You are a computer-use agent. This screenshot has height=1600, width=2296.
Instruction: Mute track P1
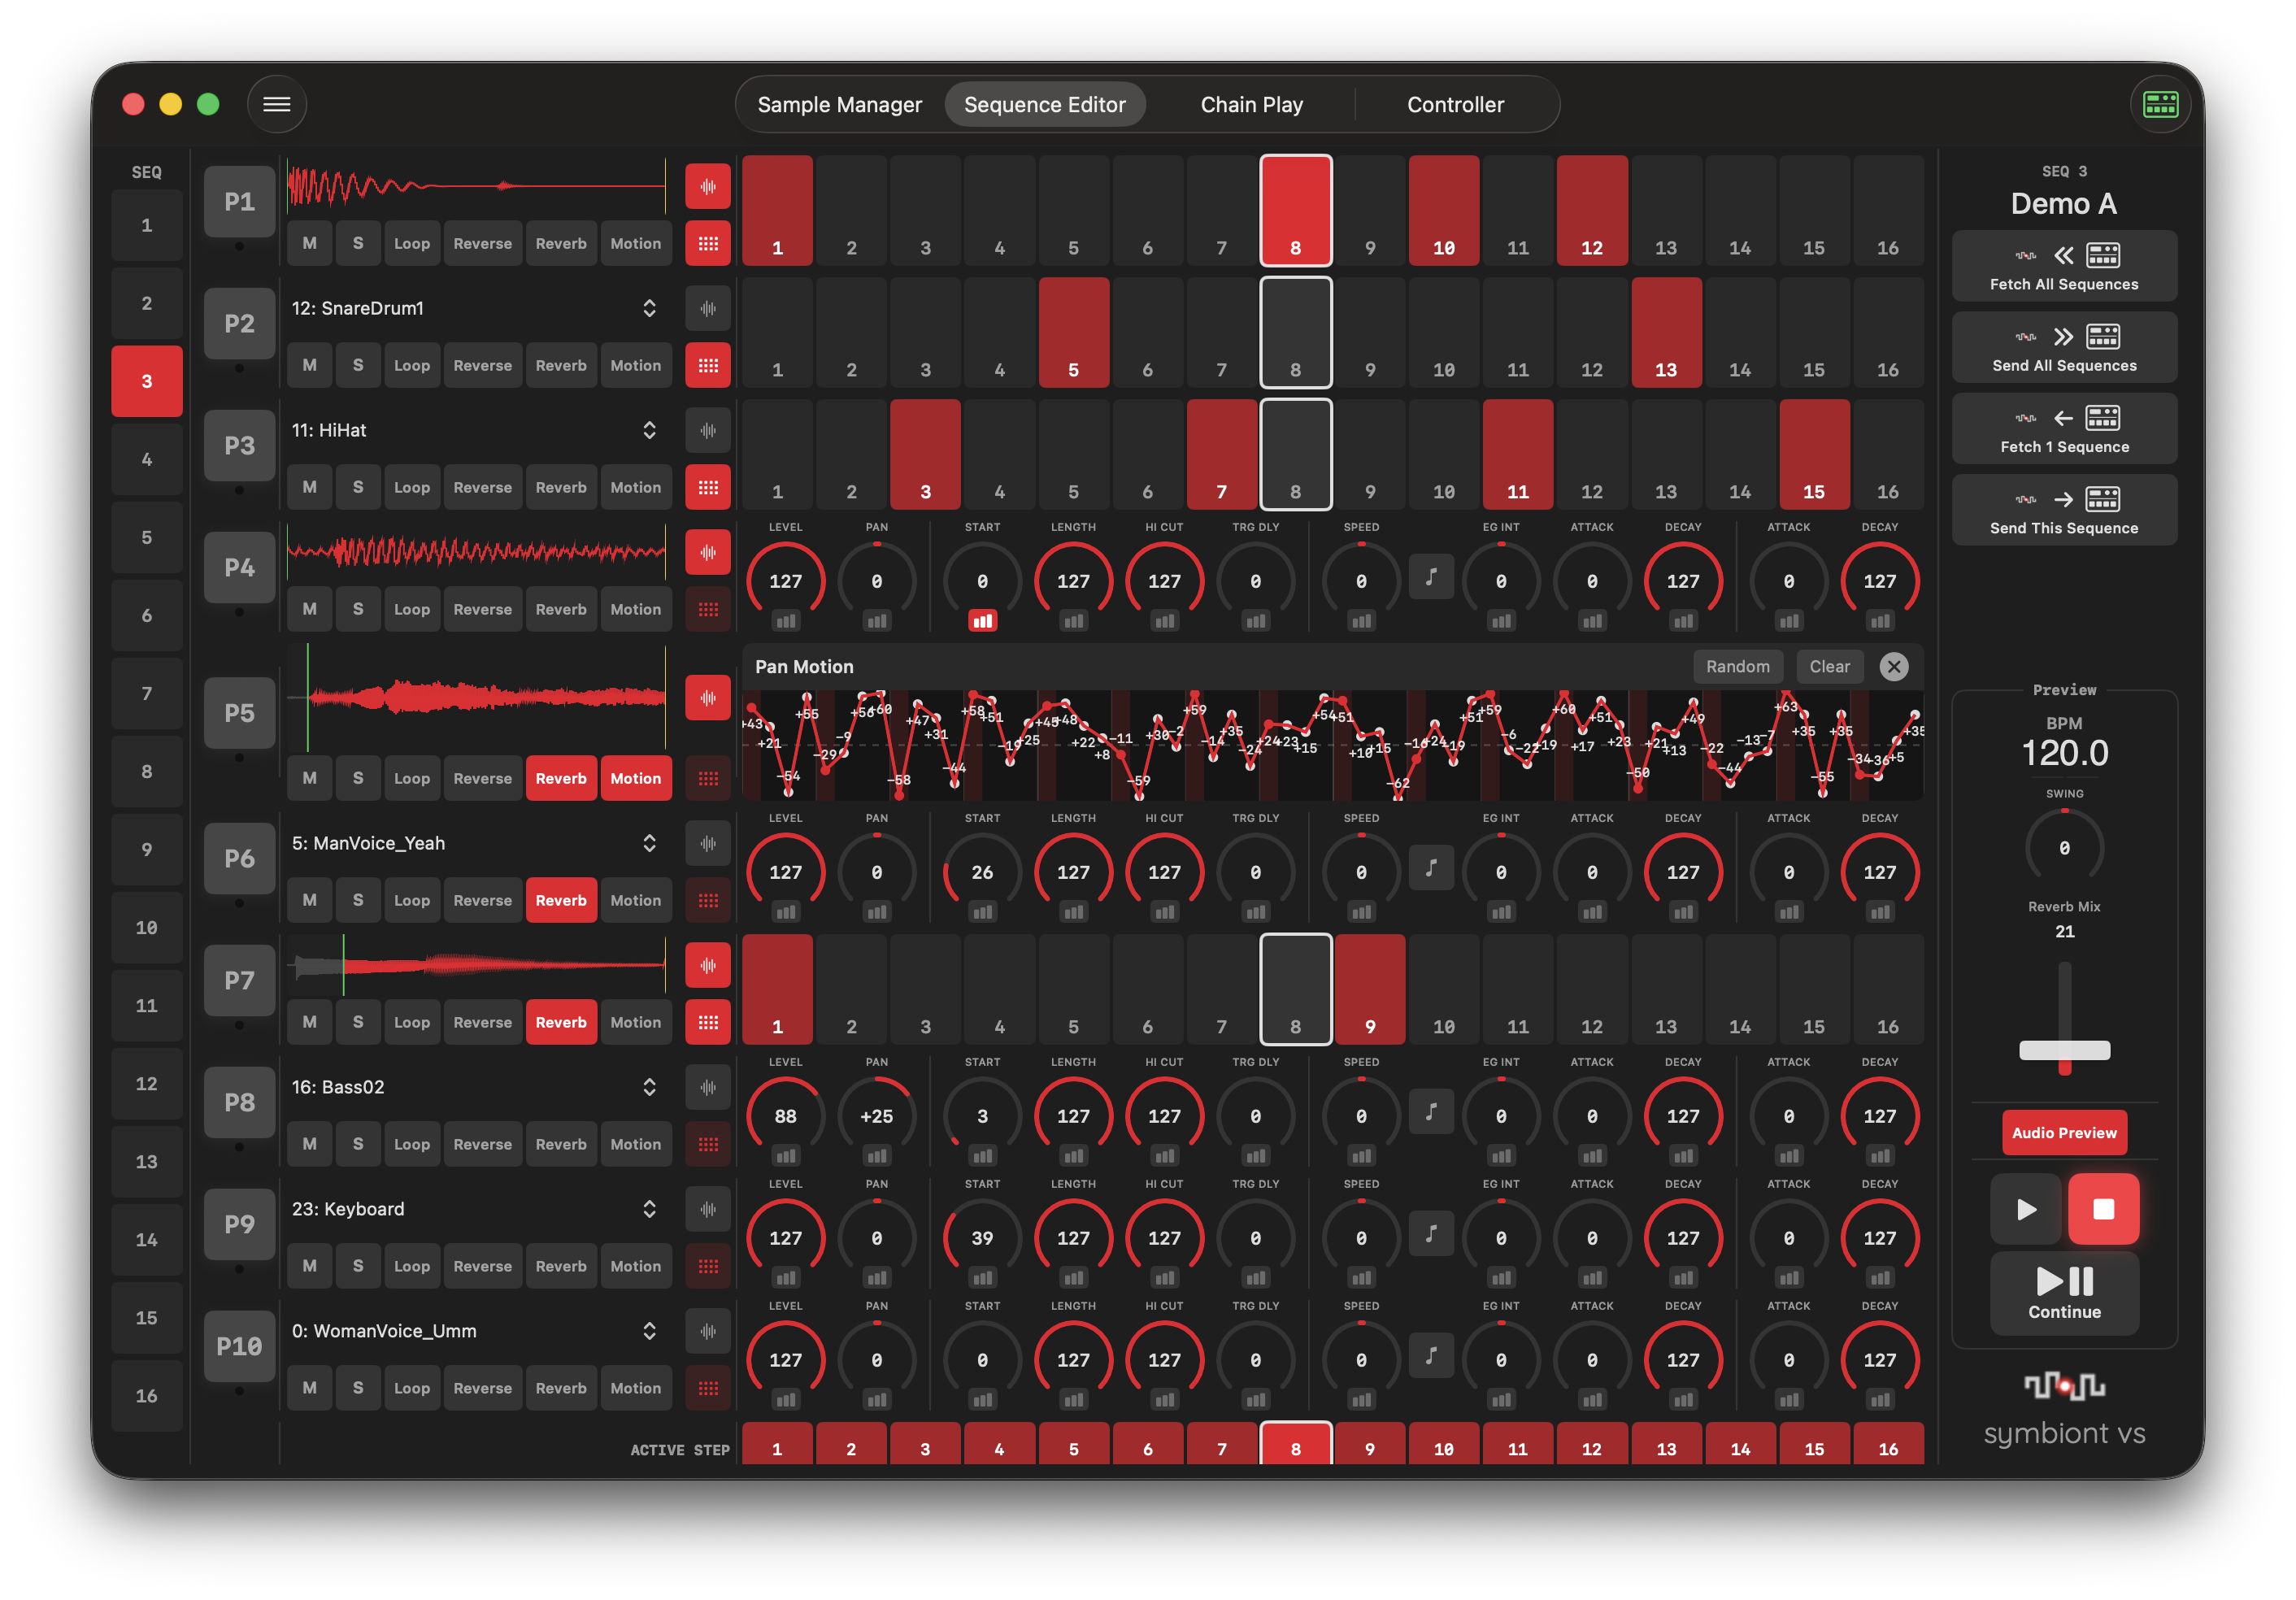pyautogui.click(x=309, y=243)
